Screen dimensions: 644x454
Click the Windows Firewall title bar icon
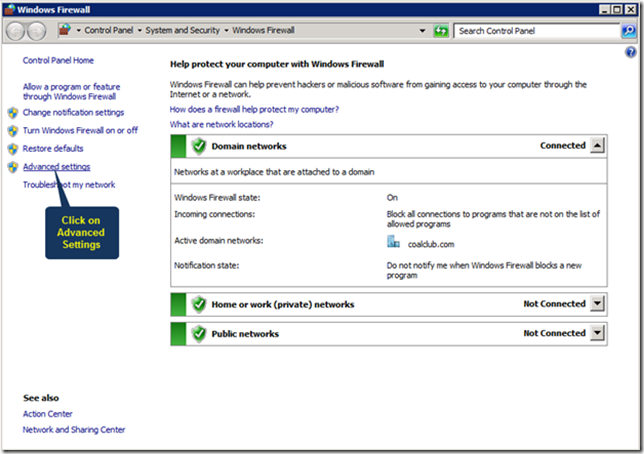[x=10, y=9]
